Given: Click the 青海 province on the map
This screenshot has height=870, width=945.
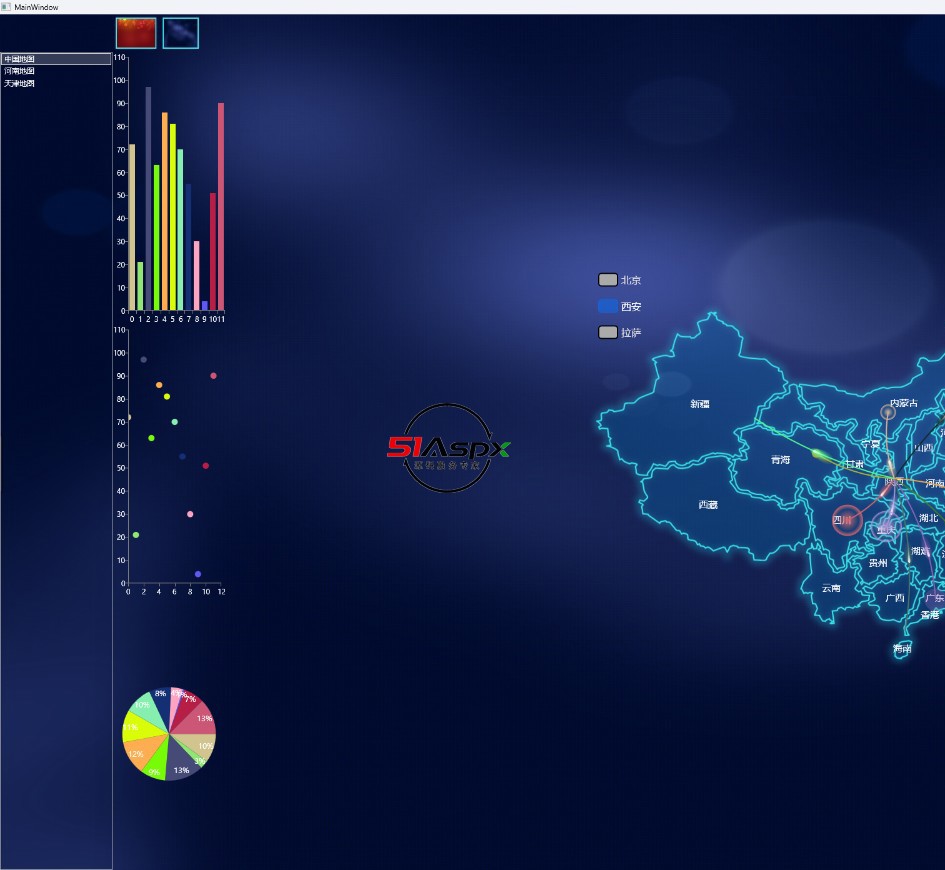Looking at the screenshot, I should pos(780,460).
